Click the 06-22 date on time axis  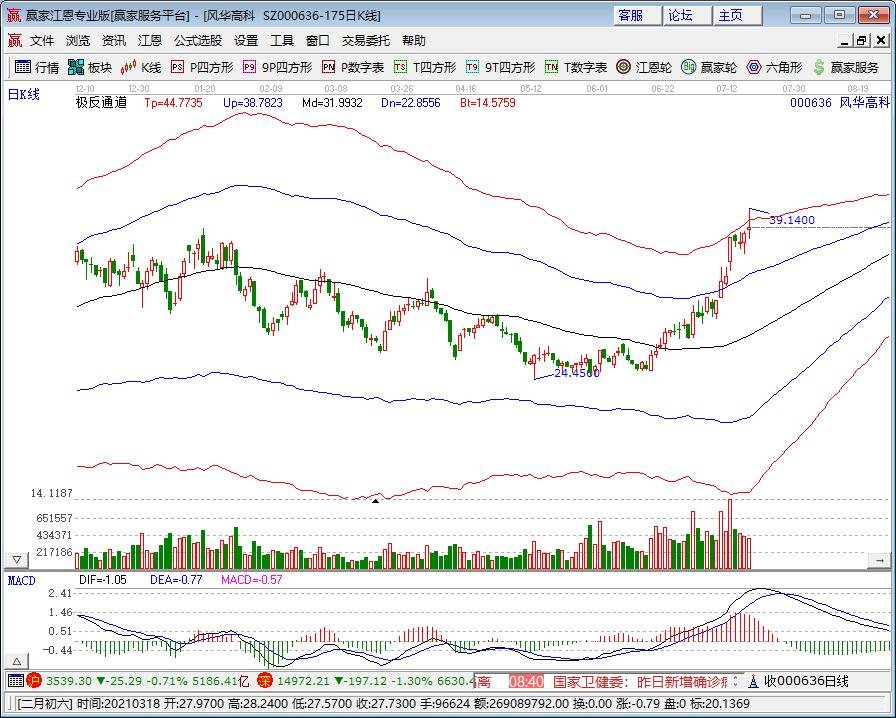coord(662,89)
